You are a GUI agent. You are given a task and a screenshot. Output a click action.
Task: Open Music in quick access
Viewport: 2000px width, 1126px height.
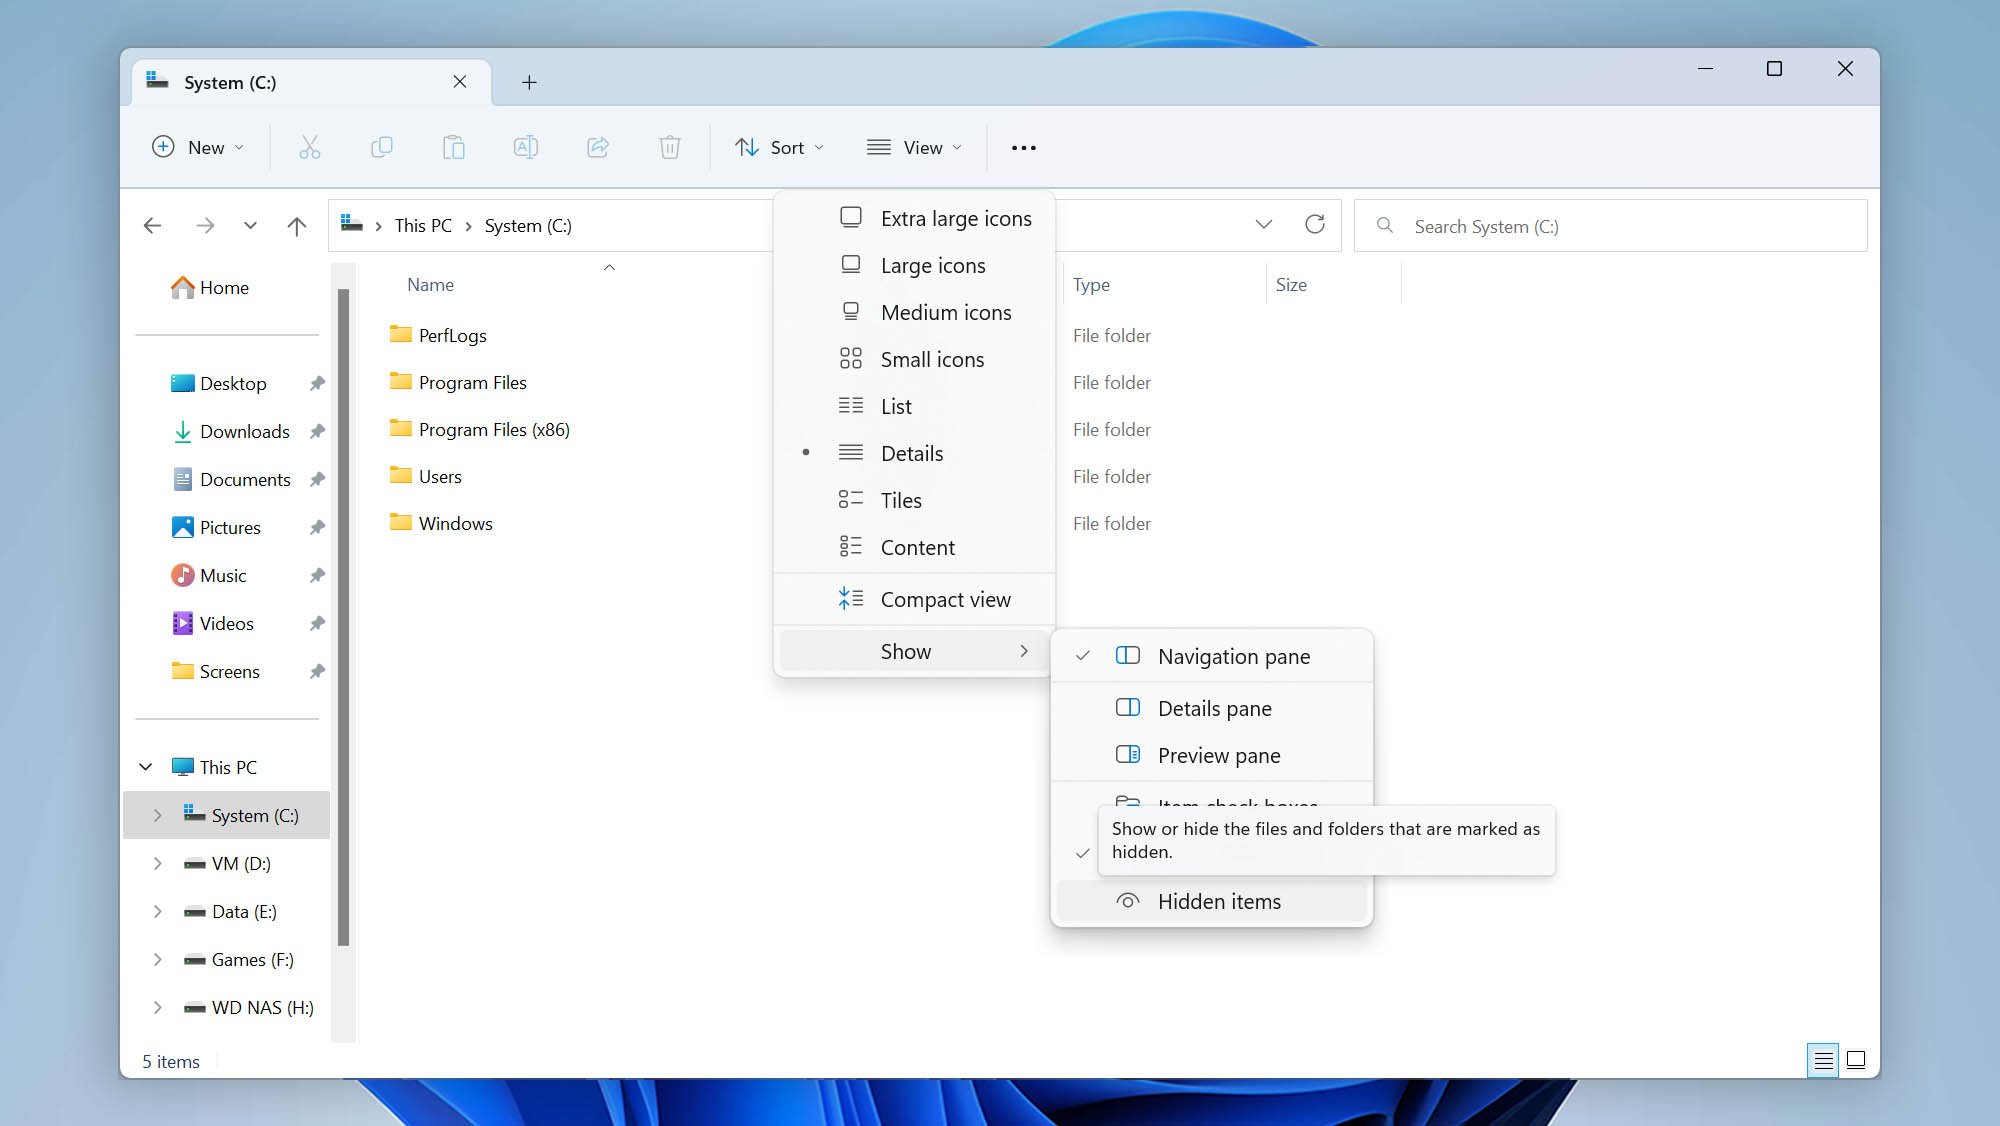[208, 576]
